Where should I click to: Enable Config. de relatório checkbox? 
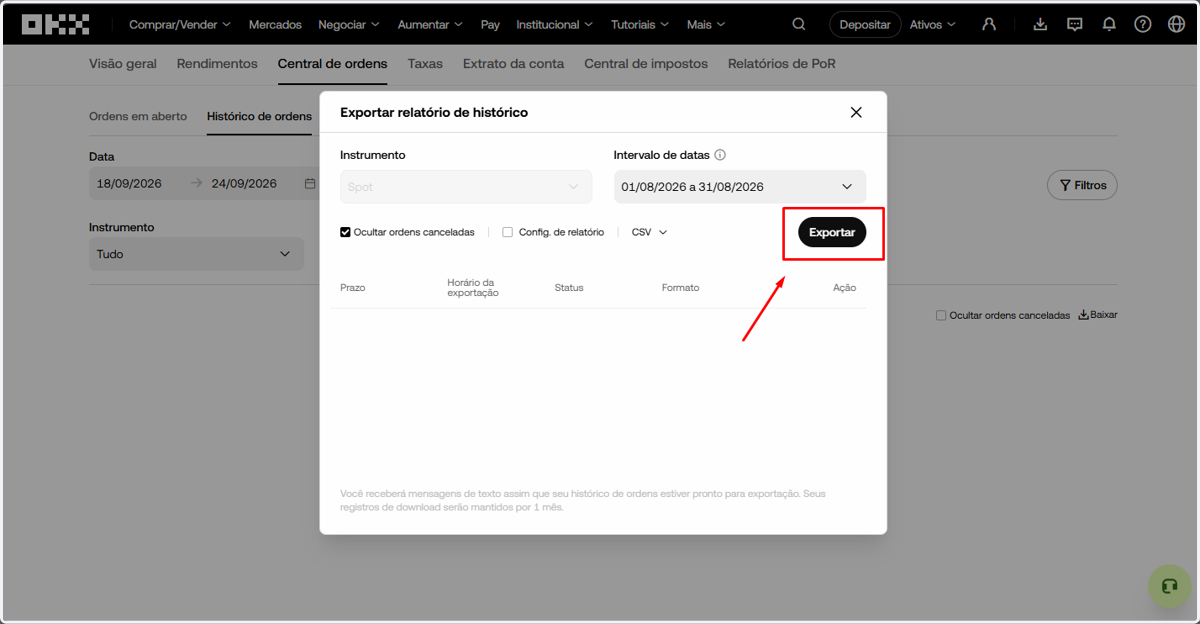coord(508,232)
